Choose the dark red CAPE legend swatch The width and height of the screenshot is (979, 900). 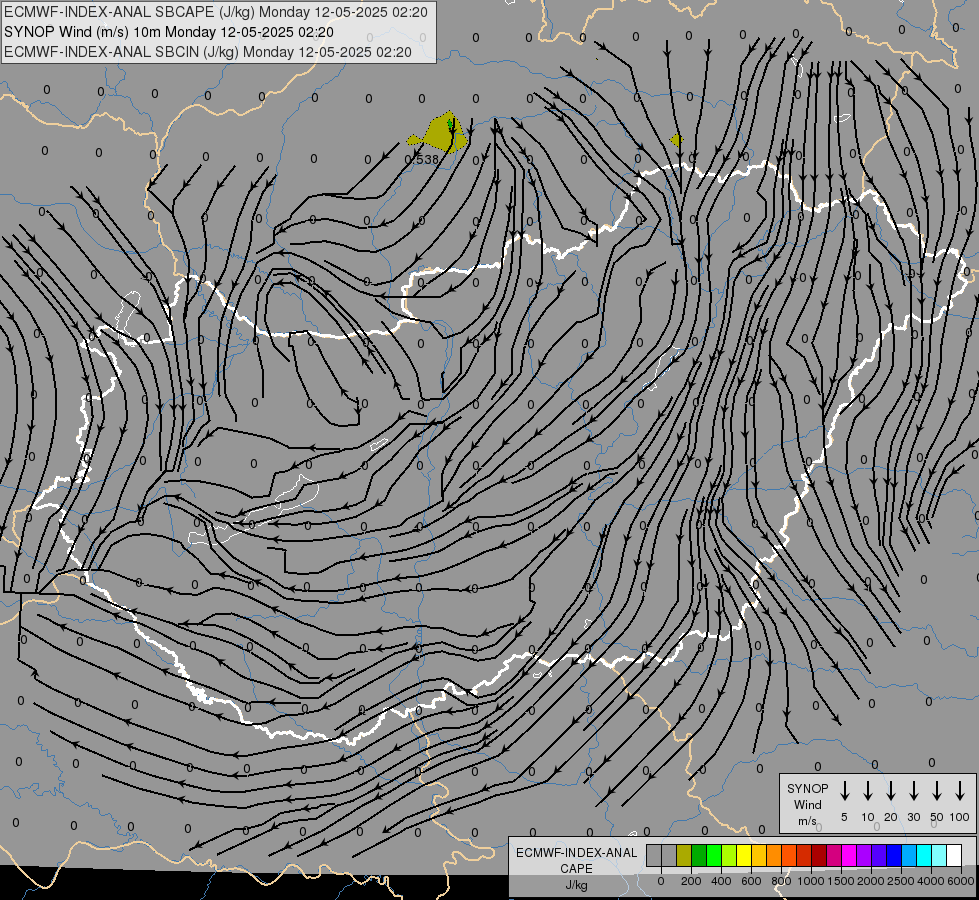819,855
